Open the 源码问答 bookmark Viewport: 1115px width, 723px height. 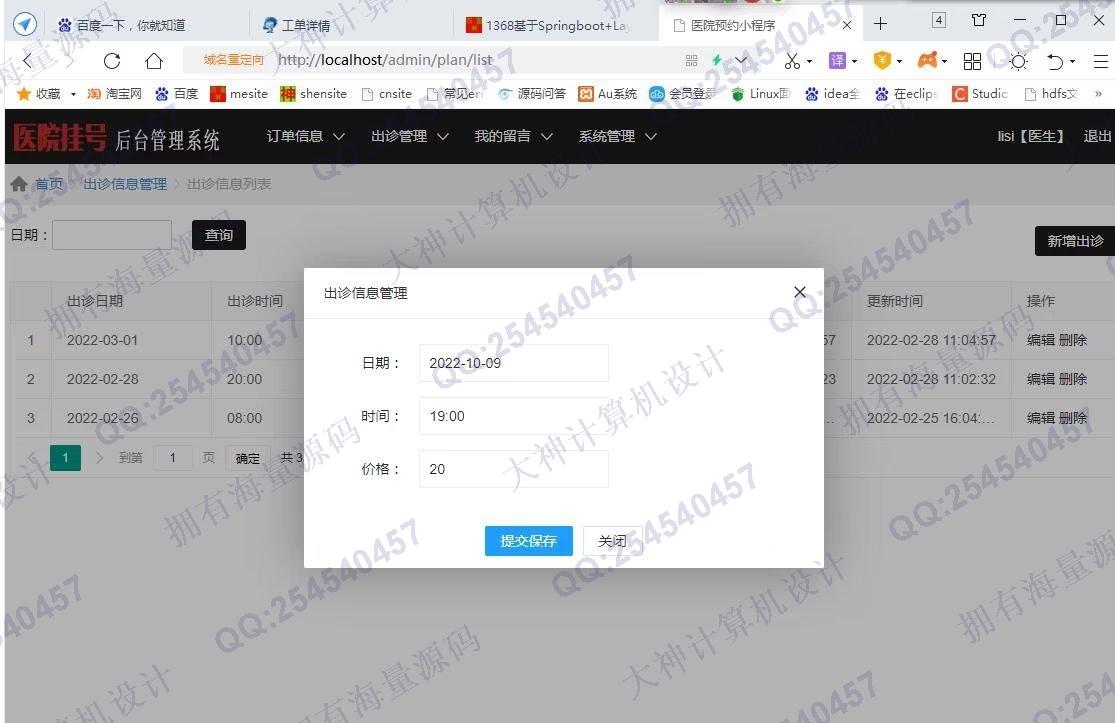tap(532, 93)
